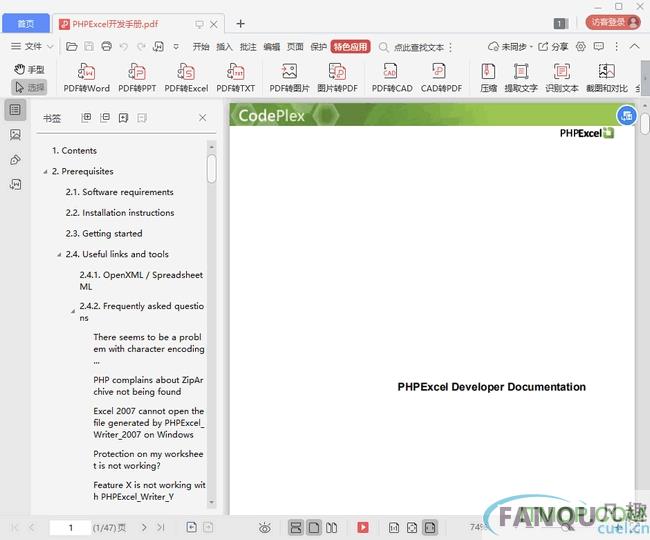Go to the 首页 home tab
Viewport: 650px width, 540px height.
(x=26, y=24)
